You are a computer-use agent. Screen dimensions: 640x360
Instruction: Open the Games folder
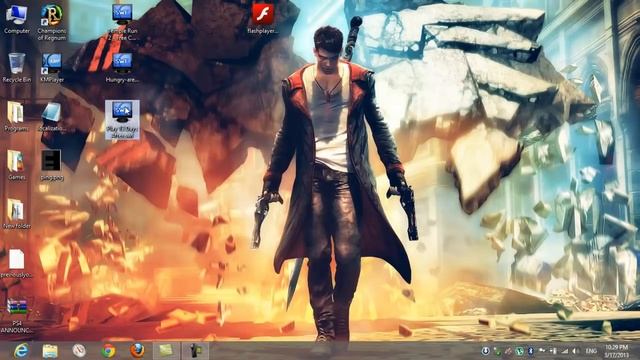(16, 165)
